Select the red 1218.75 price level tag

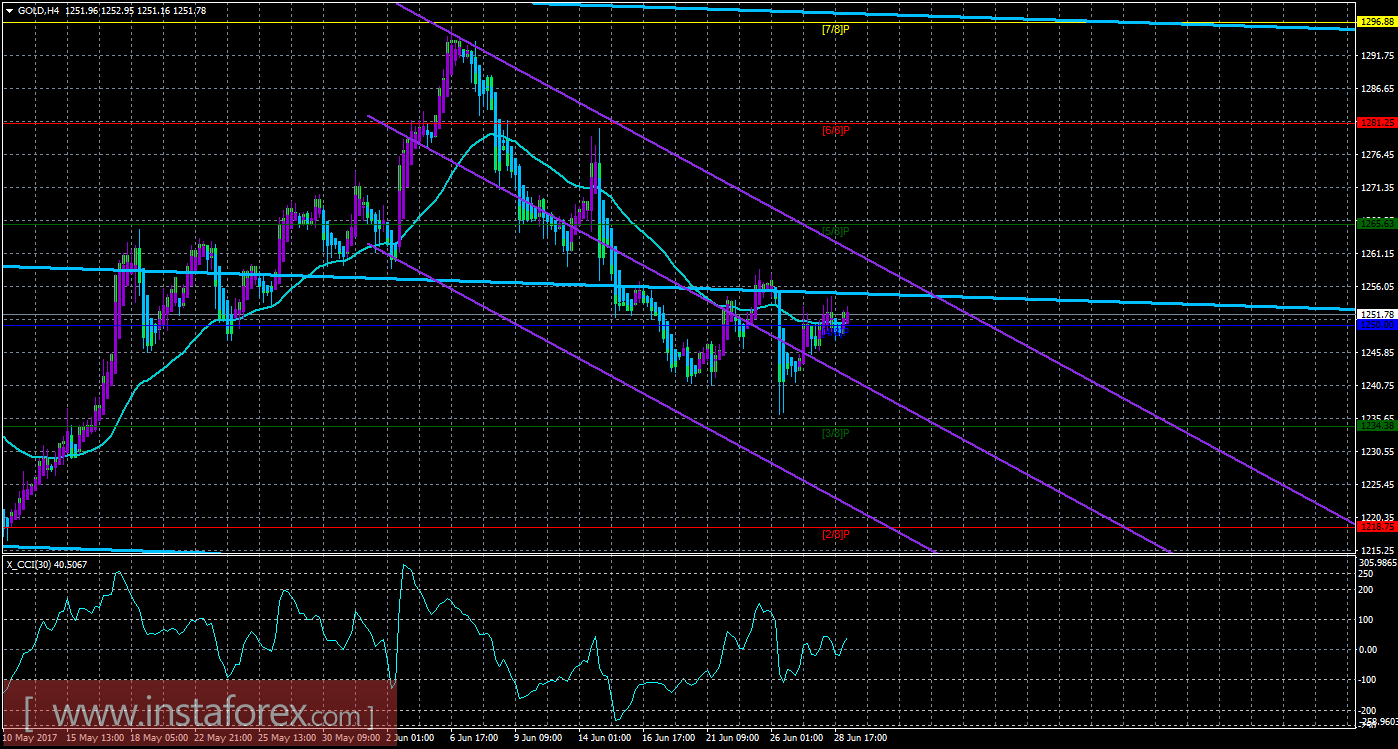coord(1377,526)
